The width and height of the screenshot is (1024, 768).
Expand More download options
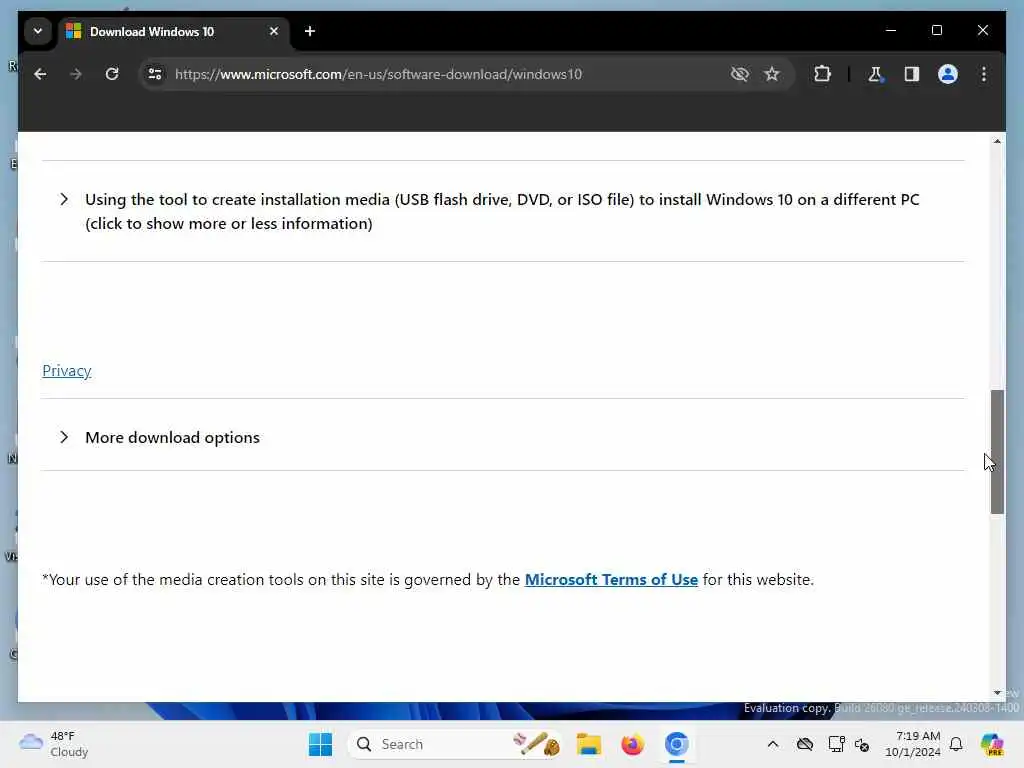(503, 438)
